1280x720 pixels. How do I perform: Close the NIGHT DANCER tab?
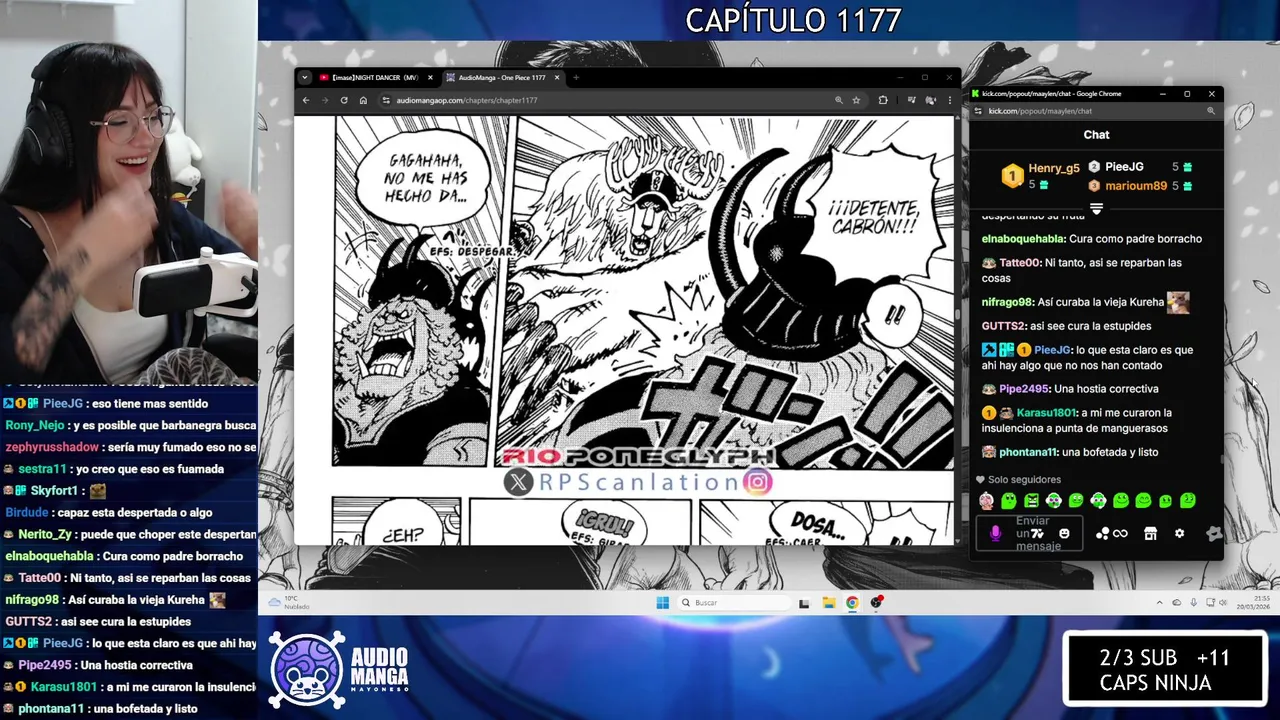coord(430,78)
